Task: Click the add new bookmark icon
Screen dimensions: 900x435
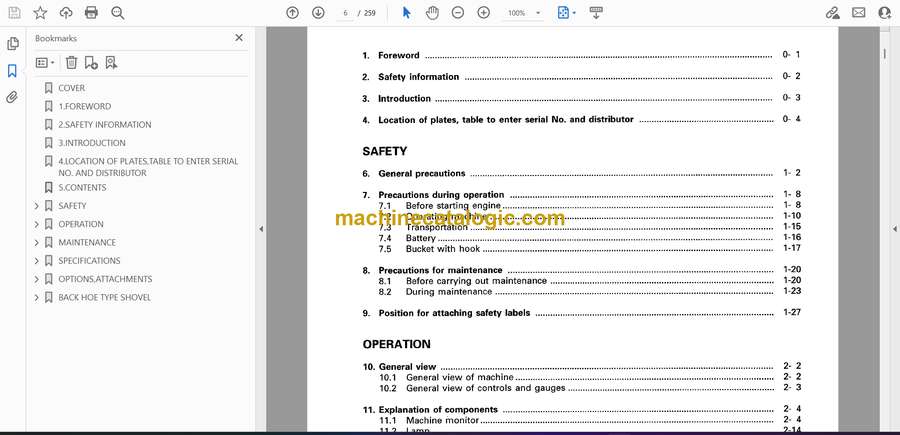Action: point(91,63)
